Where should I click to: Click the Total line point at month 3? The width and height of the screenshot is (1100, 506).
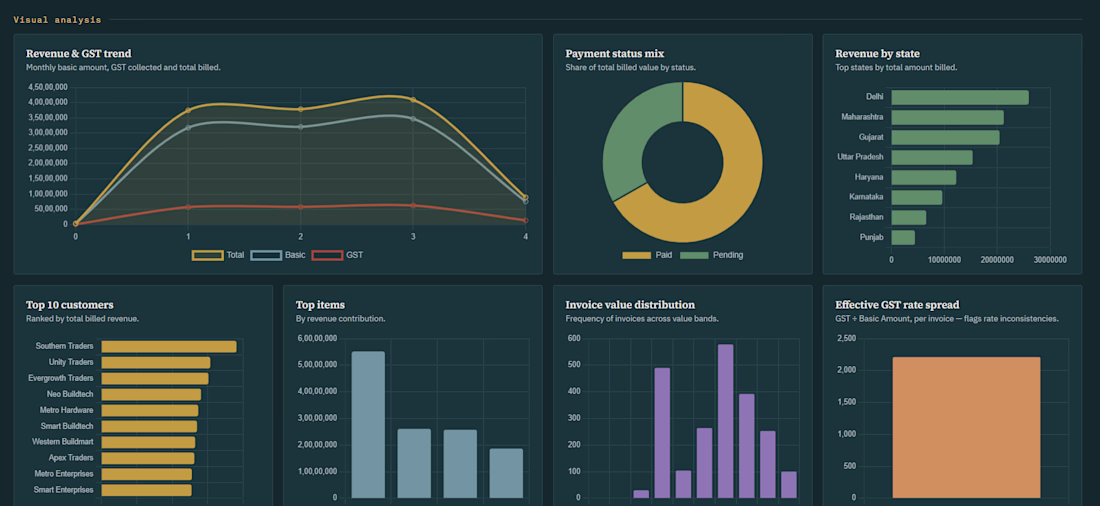(x=412, y=100)
